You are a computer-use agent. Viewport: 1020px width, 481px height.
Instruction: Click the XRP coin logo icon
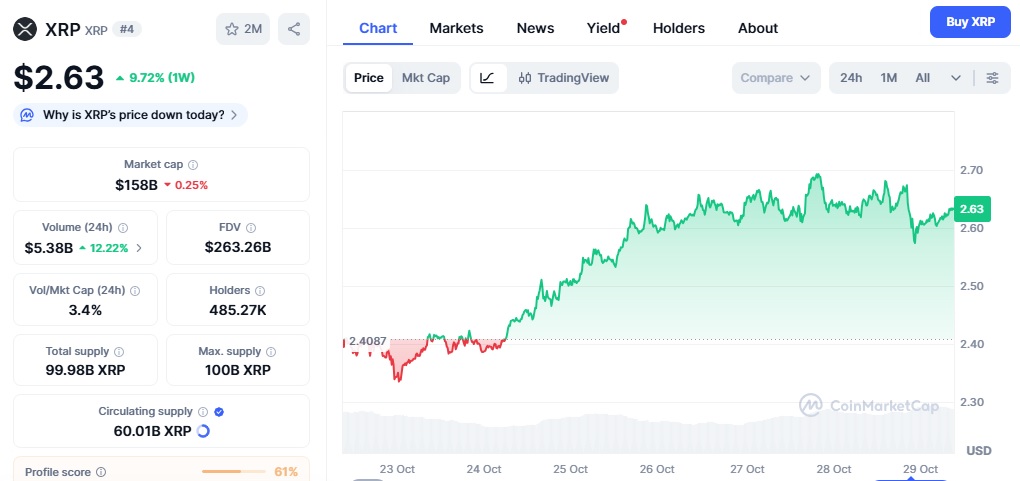click(25, 29)
